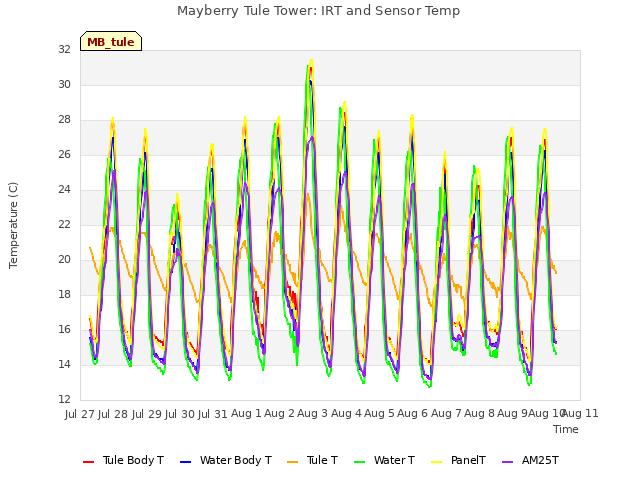Click the y-axis tick value 16
The image size is (640, 480).
(64, 329)
